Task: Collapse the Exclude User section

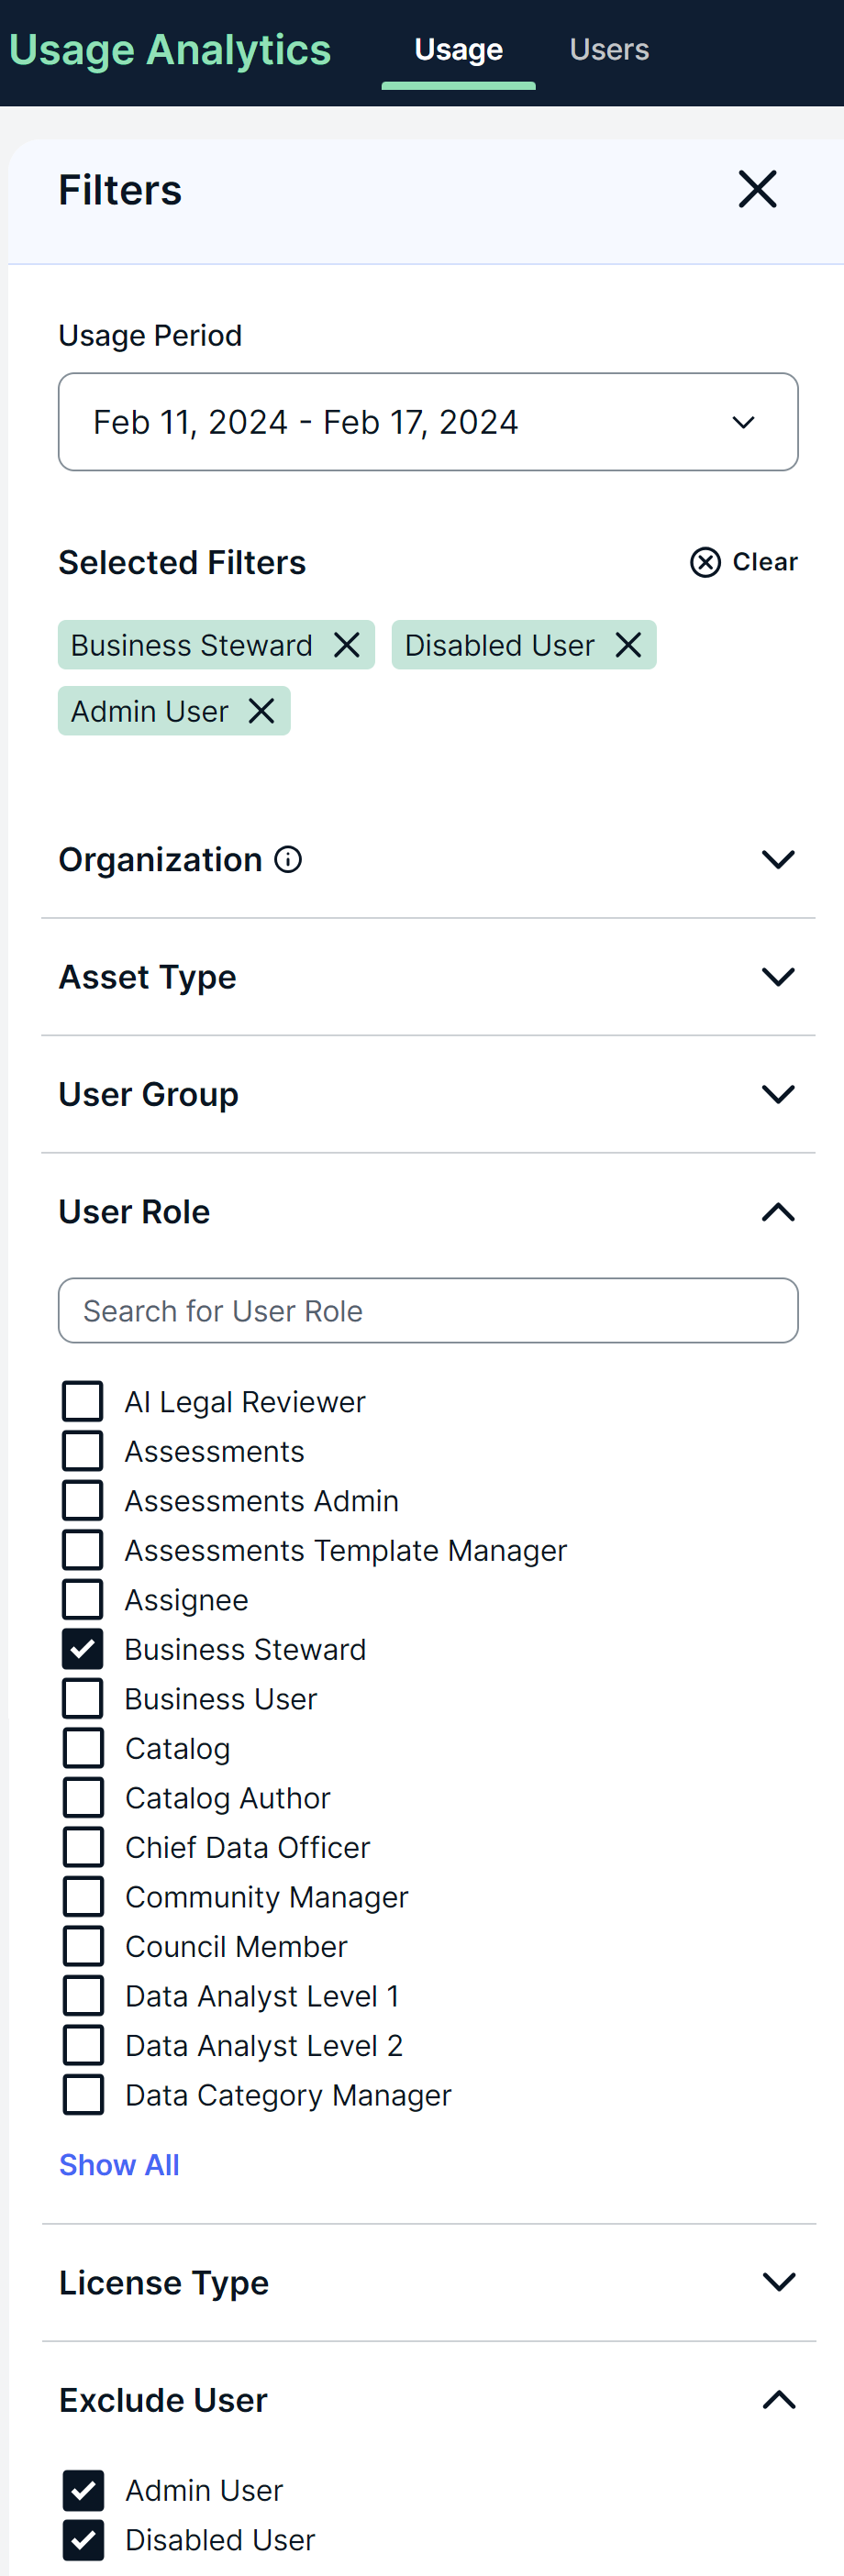Action: coord(778,2400)
